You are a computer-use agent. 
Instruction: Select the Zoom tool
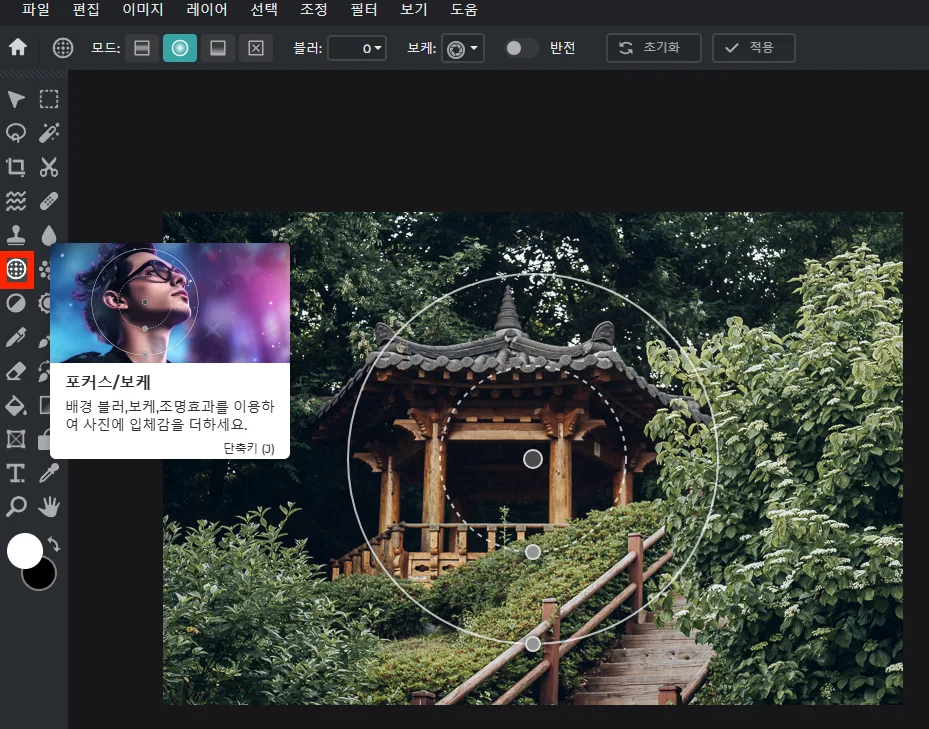click(14, 507)
